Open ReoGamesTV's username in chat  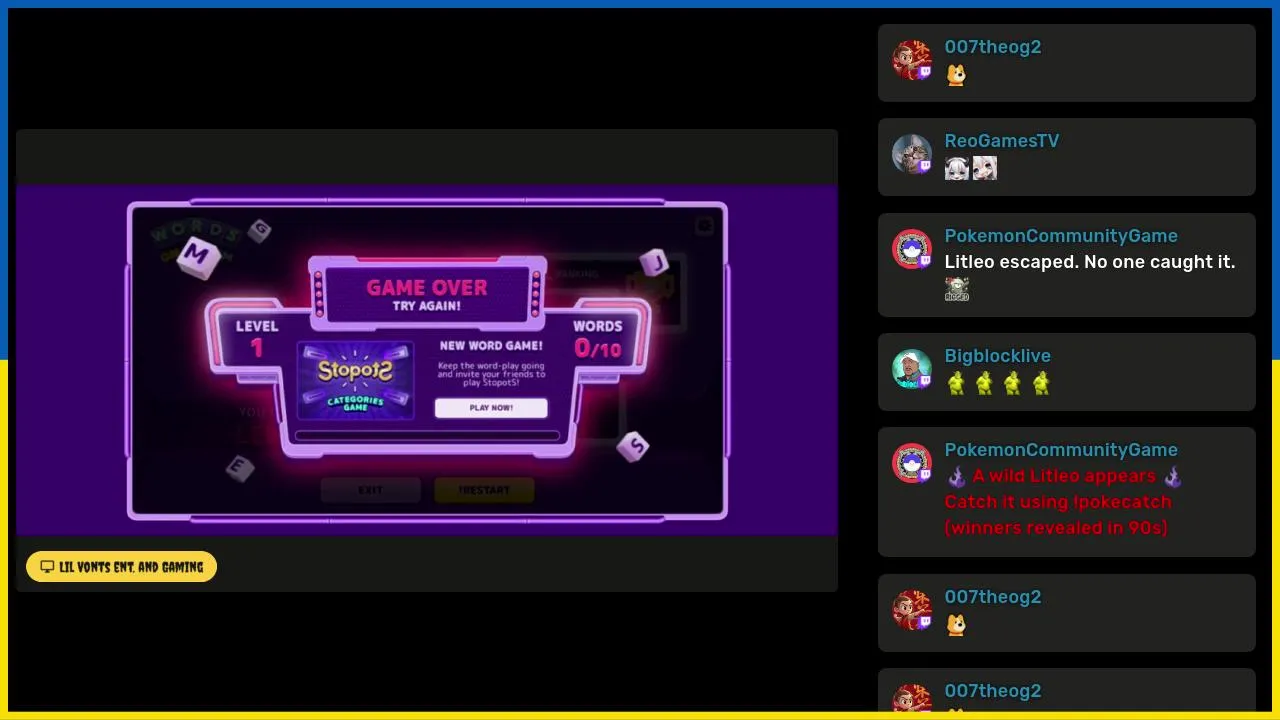1001,141
